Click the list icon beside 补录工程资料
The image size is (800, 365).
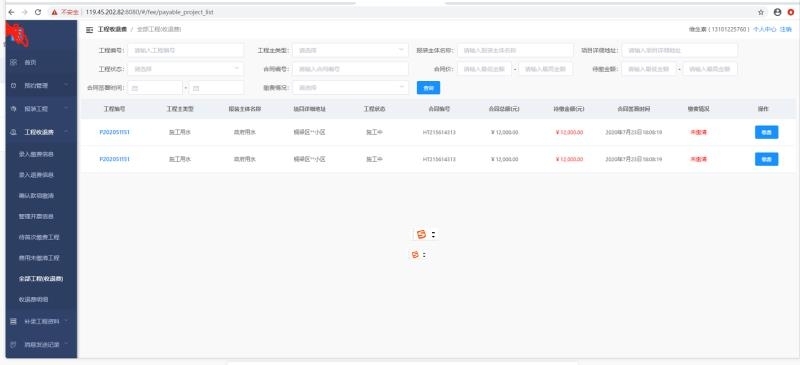click(x=13, y=322)
